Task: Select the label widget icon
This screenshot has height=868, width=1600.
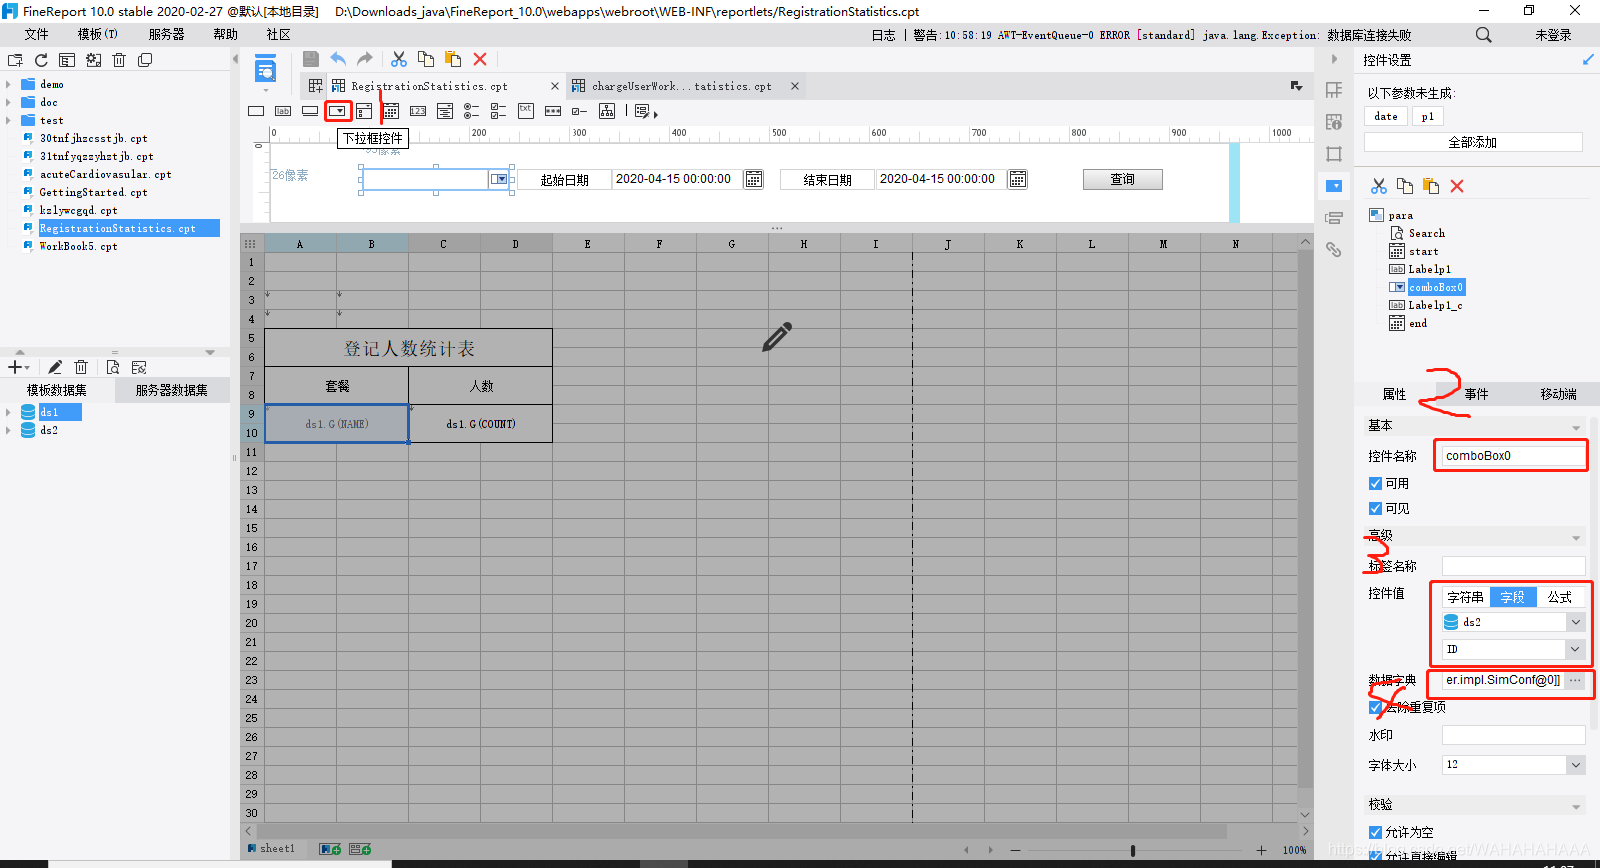Action: 283,111
